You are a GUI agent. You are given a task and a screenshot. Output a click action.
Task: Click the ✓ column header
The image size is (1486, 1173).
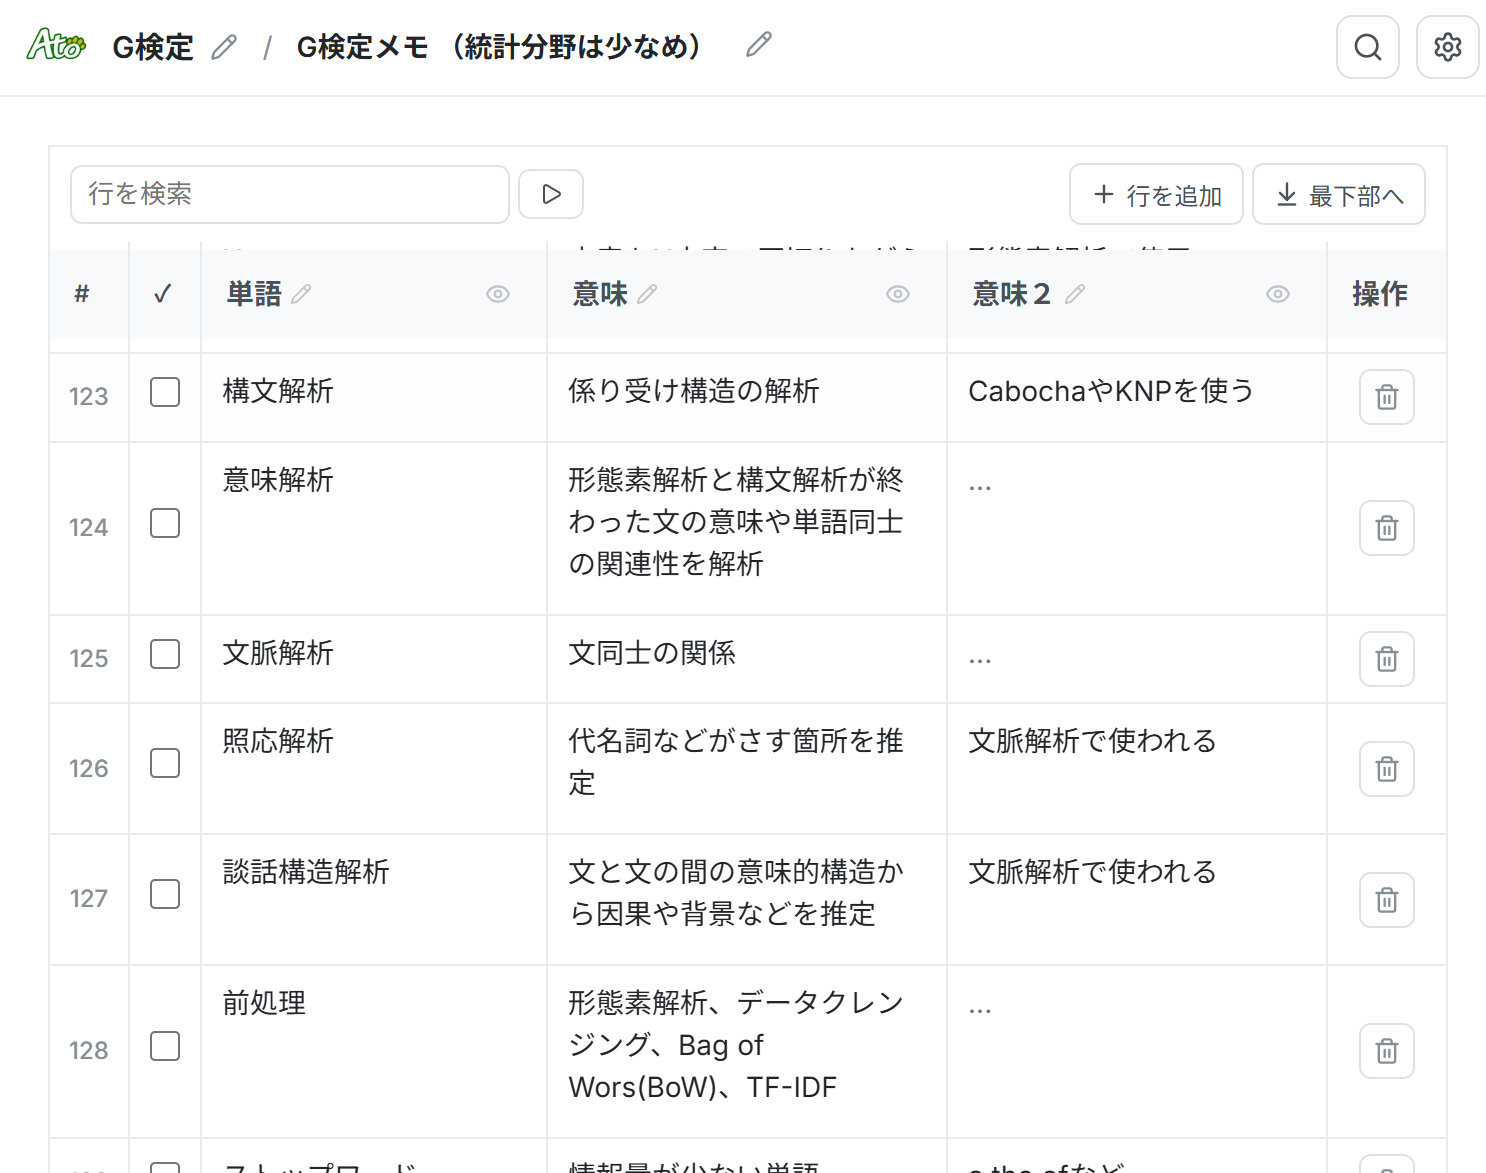163,294
